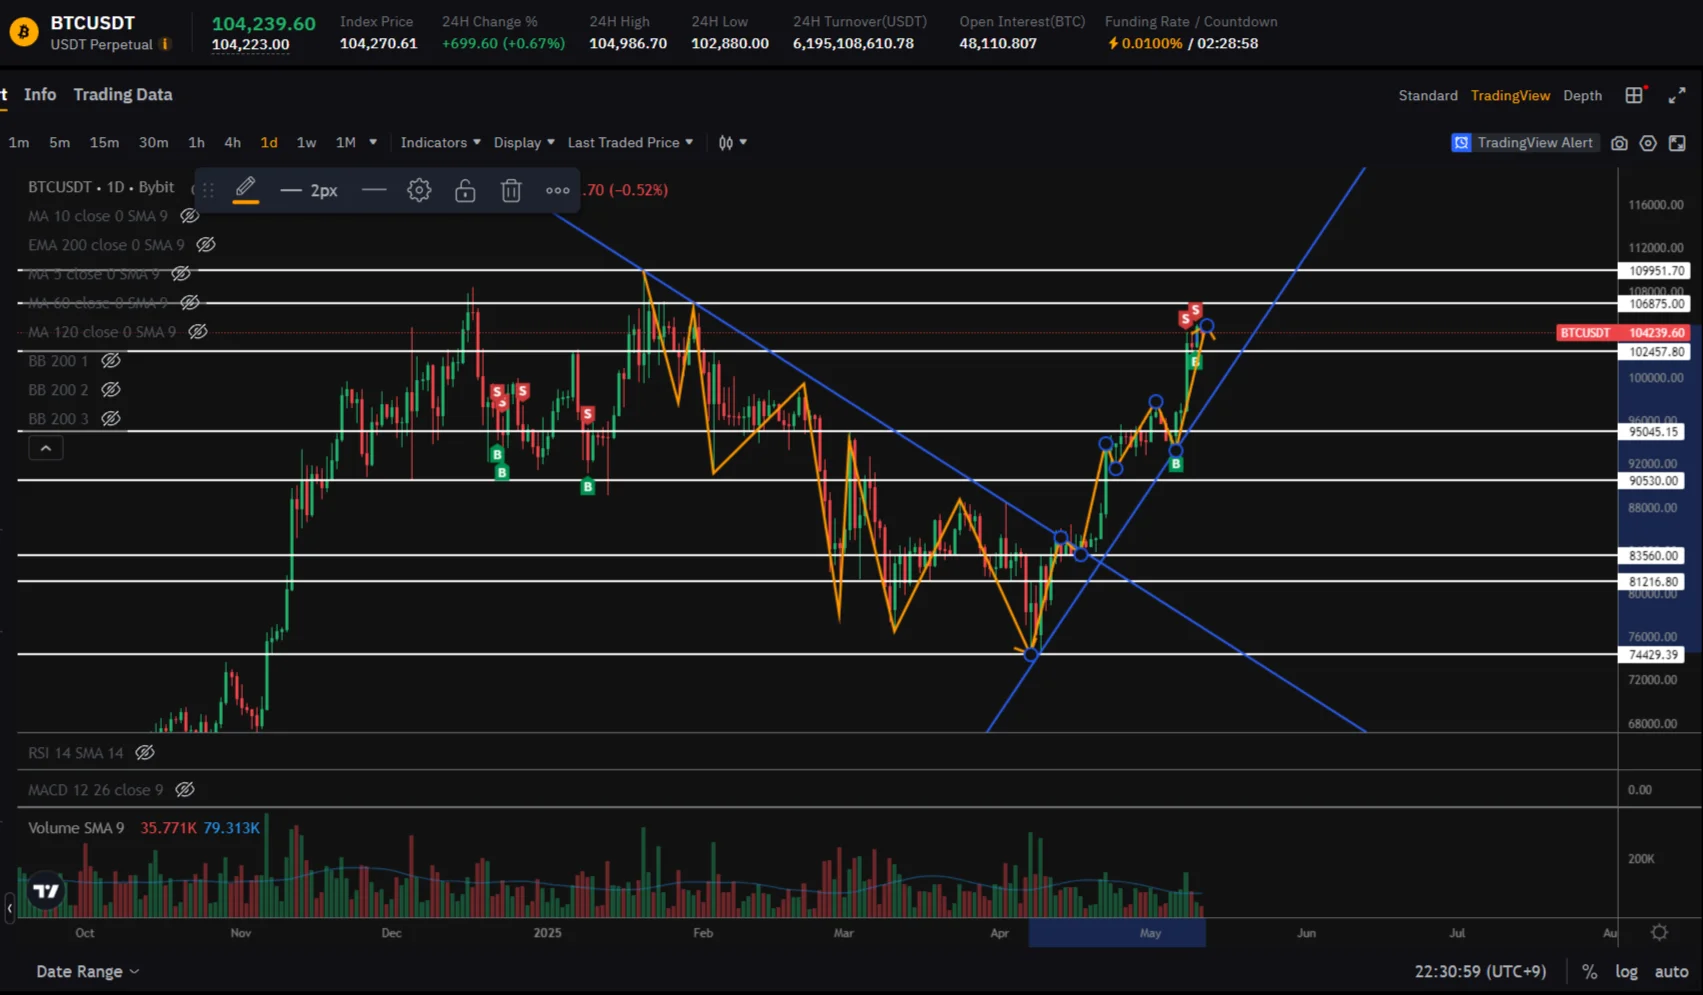The image size is (1703, 995).
Task: Switch to the Info tab
Action: pos(40,94)
